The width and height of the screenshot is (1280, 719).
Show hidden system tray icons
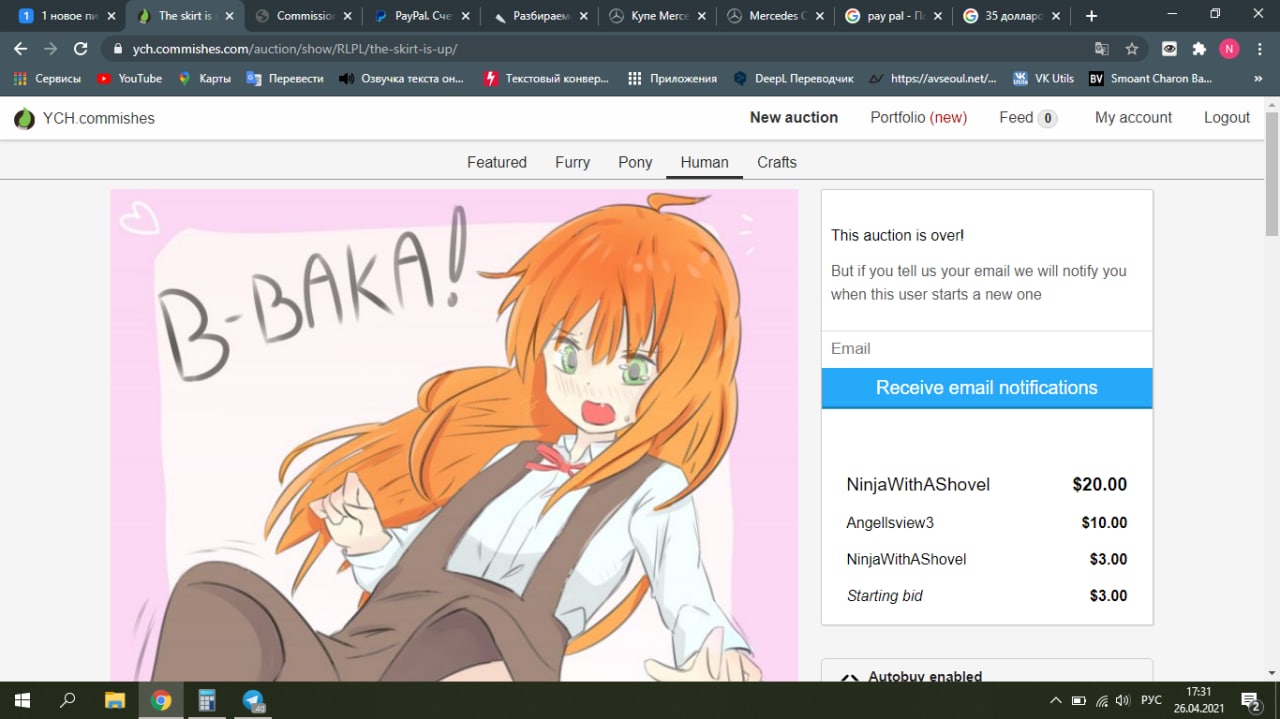coord(1055,700)
